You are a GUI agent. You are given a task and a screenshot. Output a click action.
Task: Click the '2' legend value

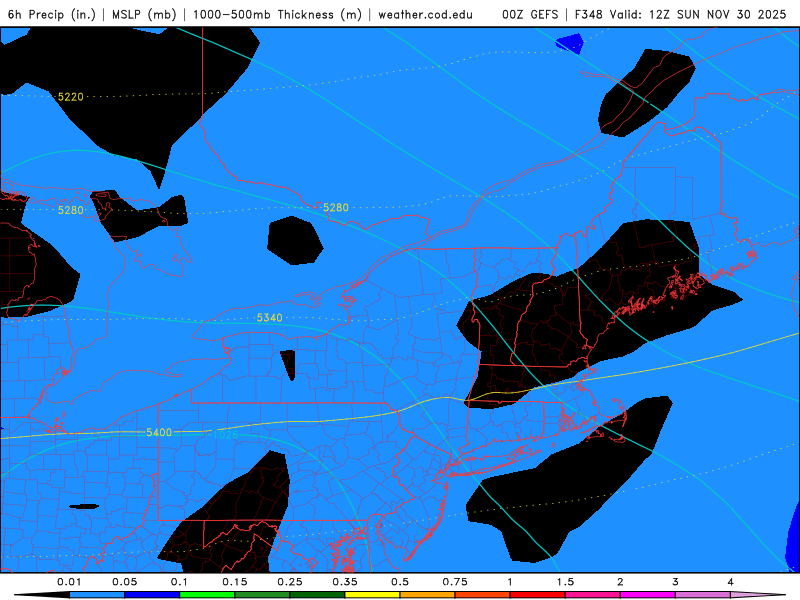620,582
